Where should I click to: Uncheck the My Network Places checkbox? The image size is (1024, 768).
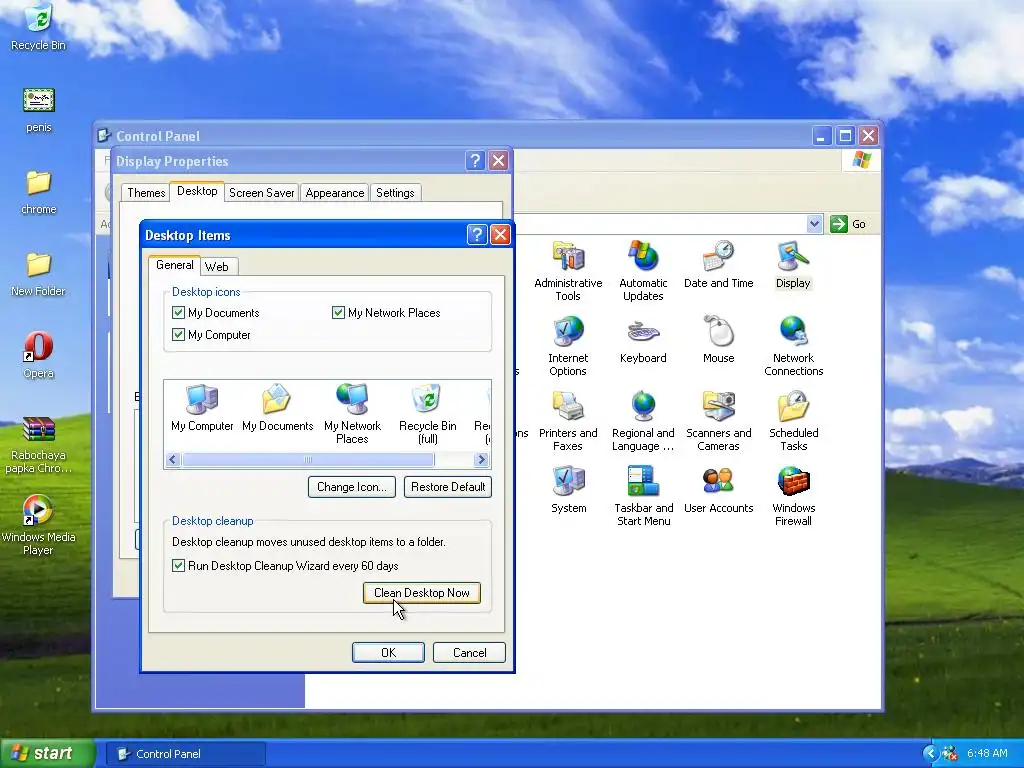[x=338, y=312]
